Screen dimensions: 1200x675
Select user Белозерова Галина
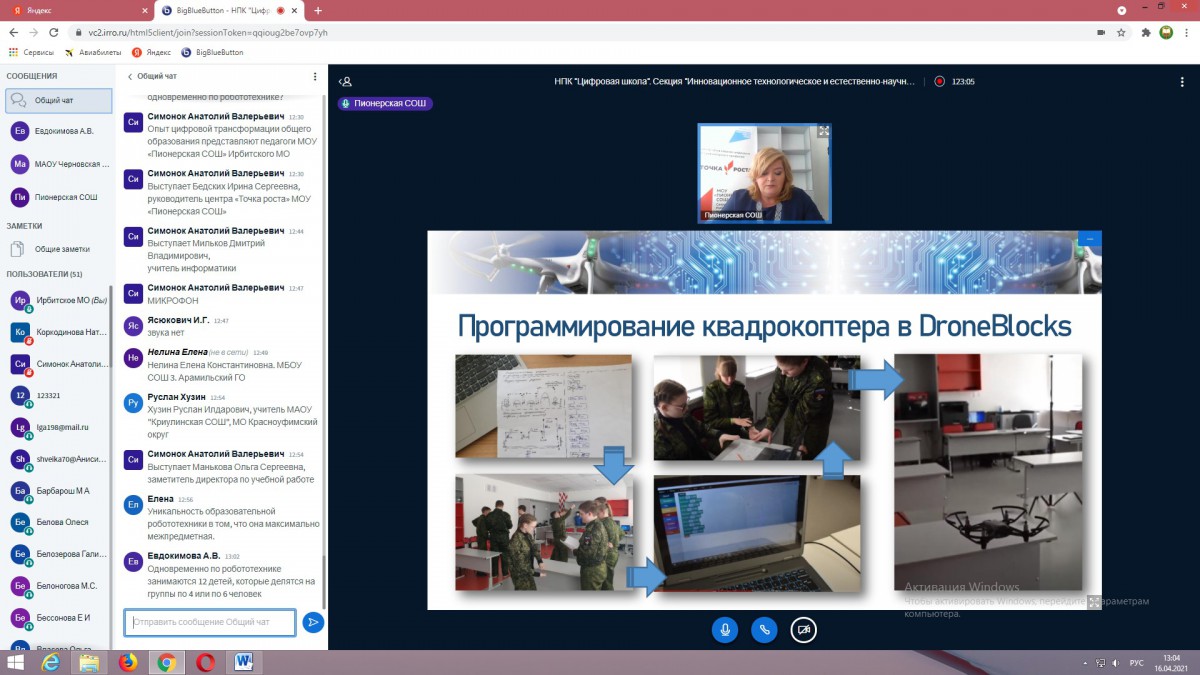tap(58, 554)
